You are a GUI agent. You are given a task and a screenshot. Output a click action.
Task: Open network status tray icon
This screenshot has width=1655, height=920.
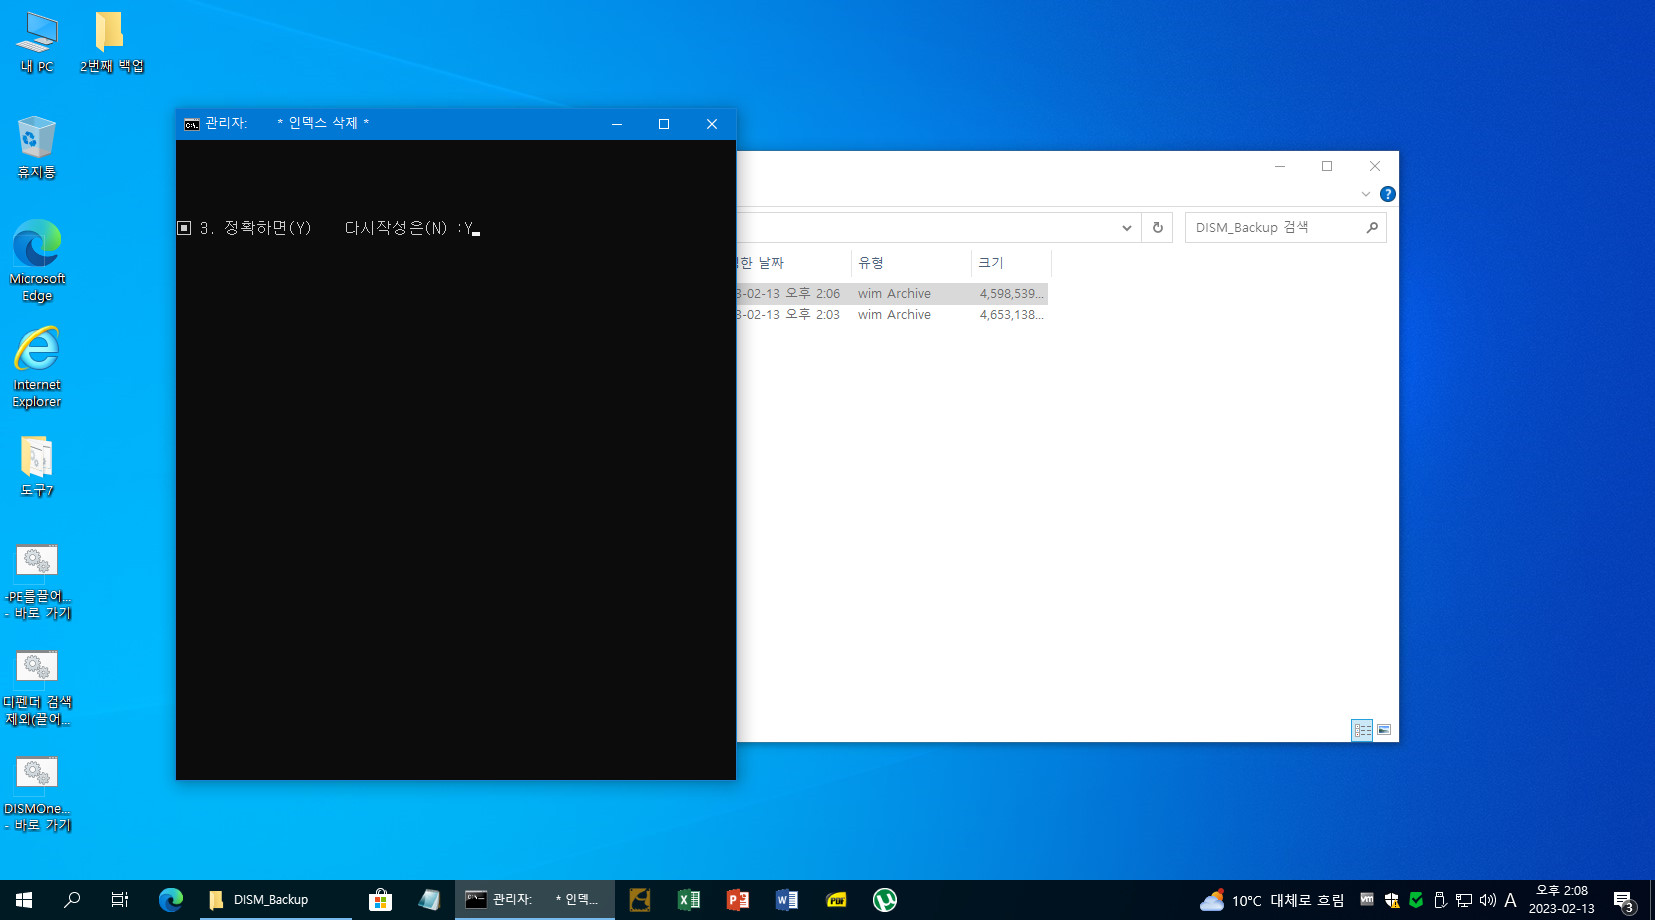1464,900
